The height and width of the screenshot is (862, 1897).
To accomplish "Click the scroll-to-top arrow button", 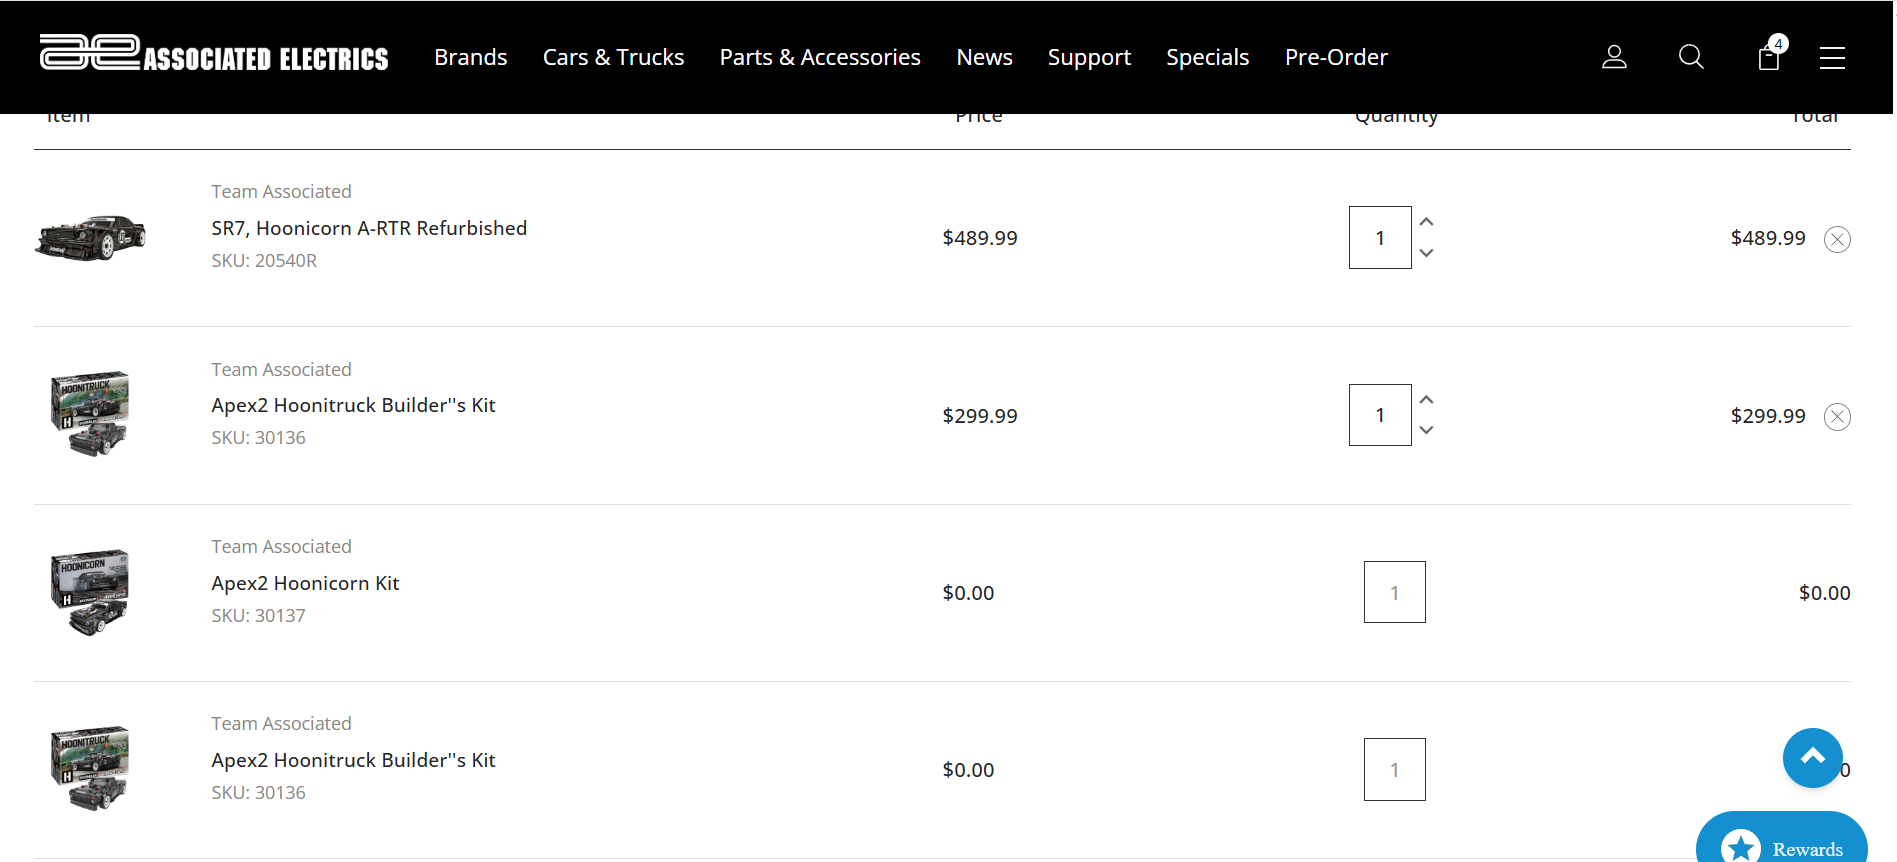I will tap(1812, 758).
